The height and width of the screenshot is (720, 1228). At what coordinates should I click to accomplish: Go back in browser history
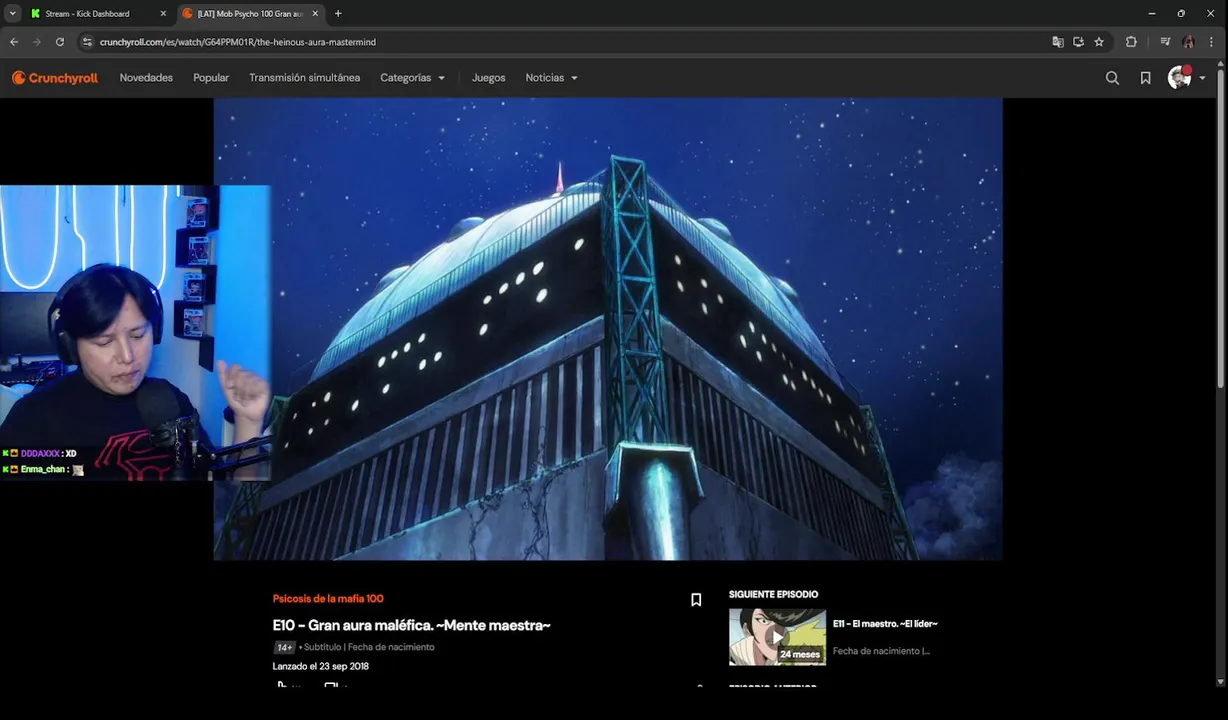pyautogui.click(x=14, y=42)
